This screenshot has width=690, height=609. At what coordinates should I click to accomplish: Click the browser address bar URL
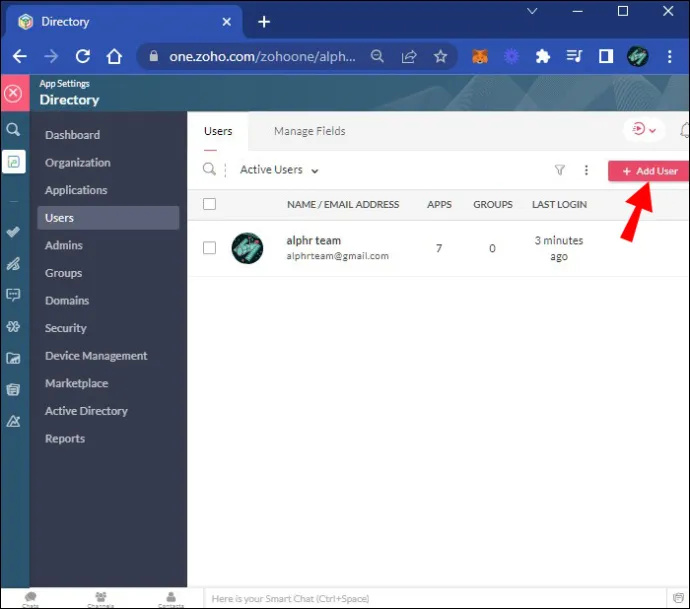pyautogui.click(x=262, y=56)
